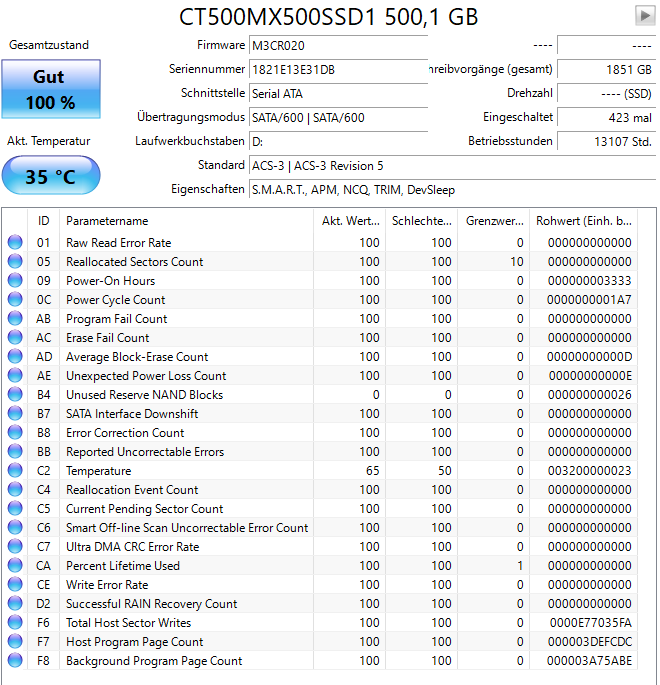The width and height of the screenshot is (660, 685).
Task: Click the Schnittstelle field Serial ATA
Action: point(338,93)
